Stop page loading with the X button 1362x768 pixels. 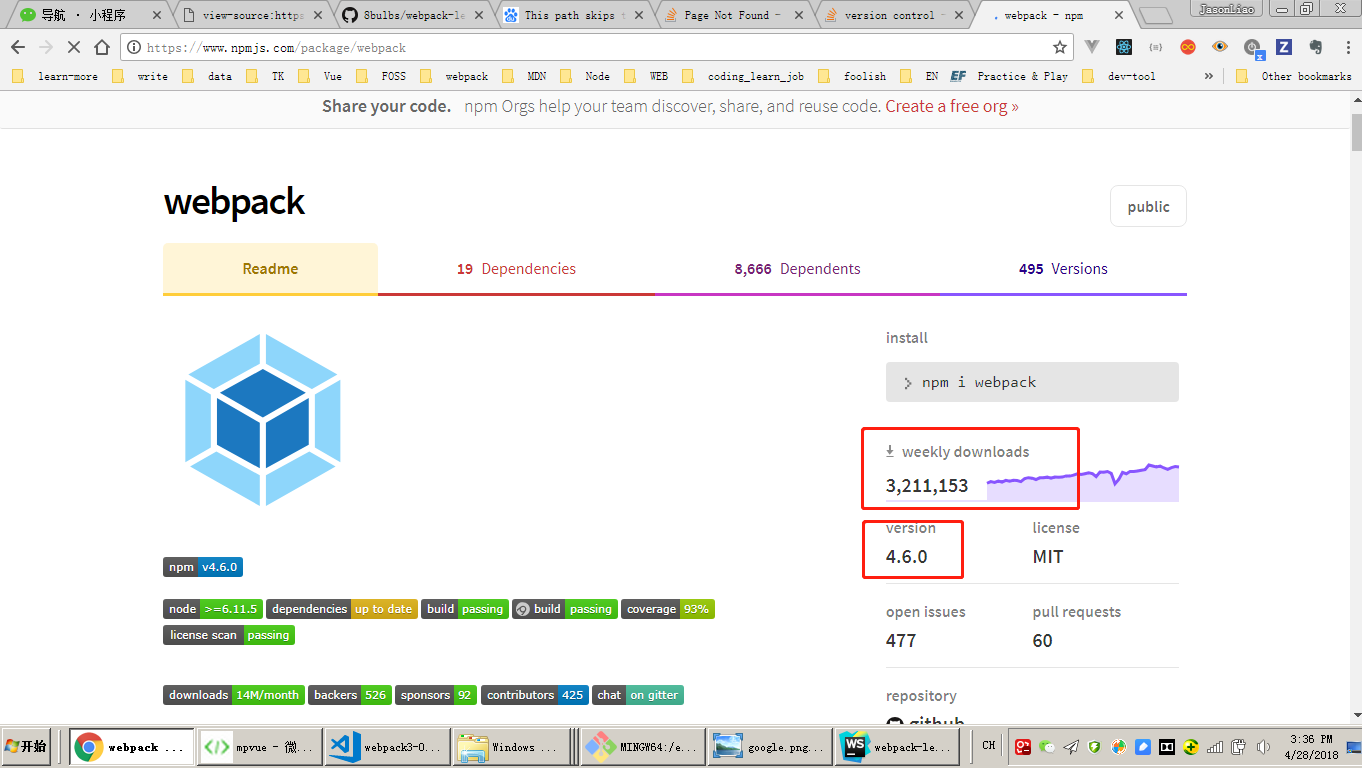pyautogui.click(x=75, y=47)
